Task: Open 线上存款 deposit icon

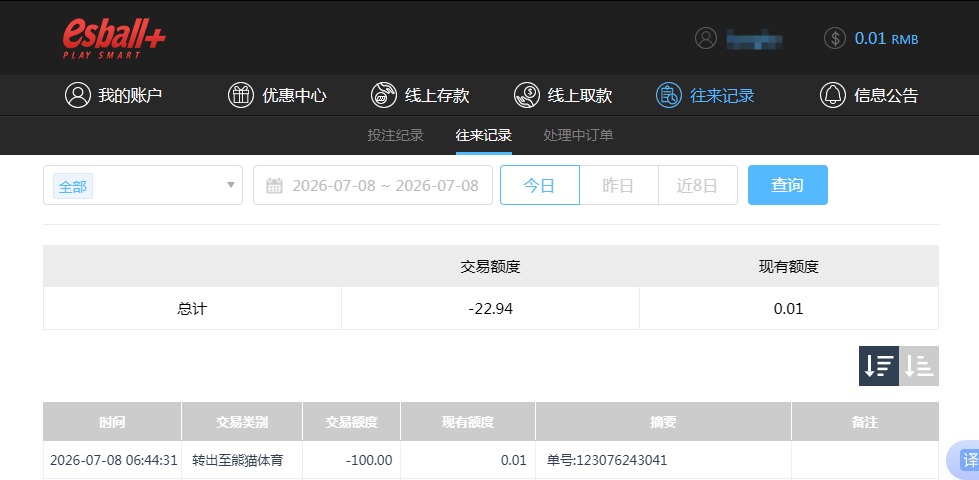Action: click(x=384, y=96)
